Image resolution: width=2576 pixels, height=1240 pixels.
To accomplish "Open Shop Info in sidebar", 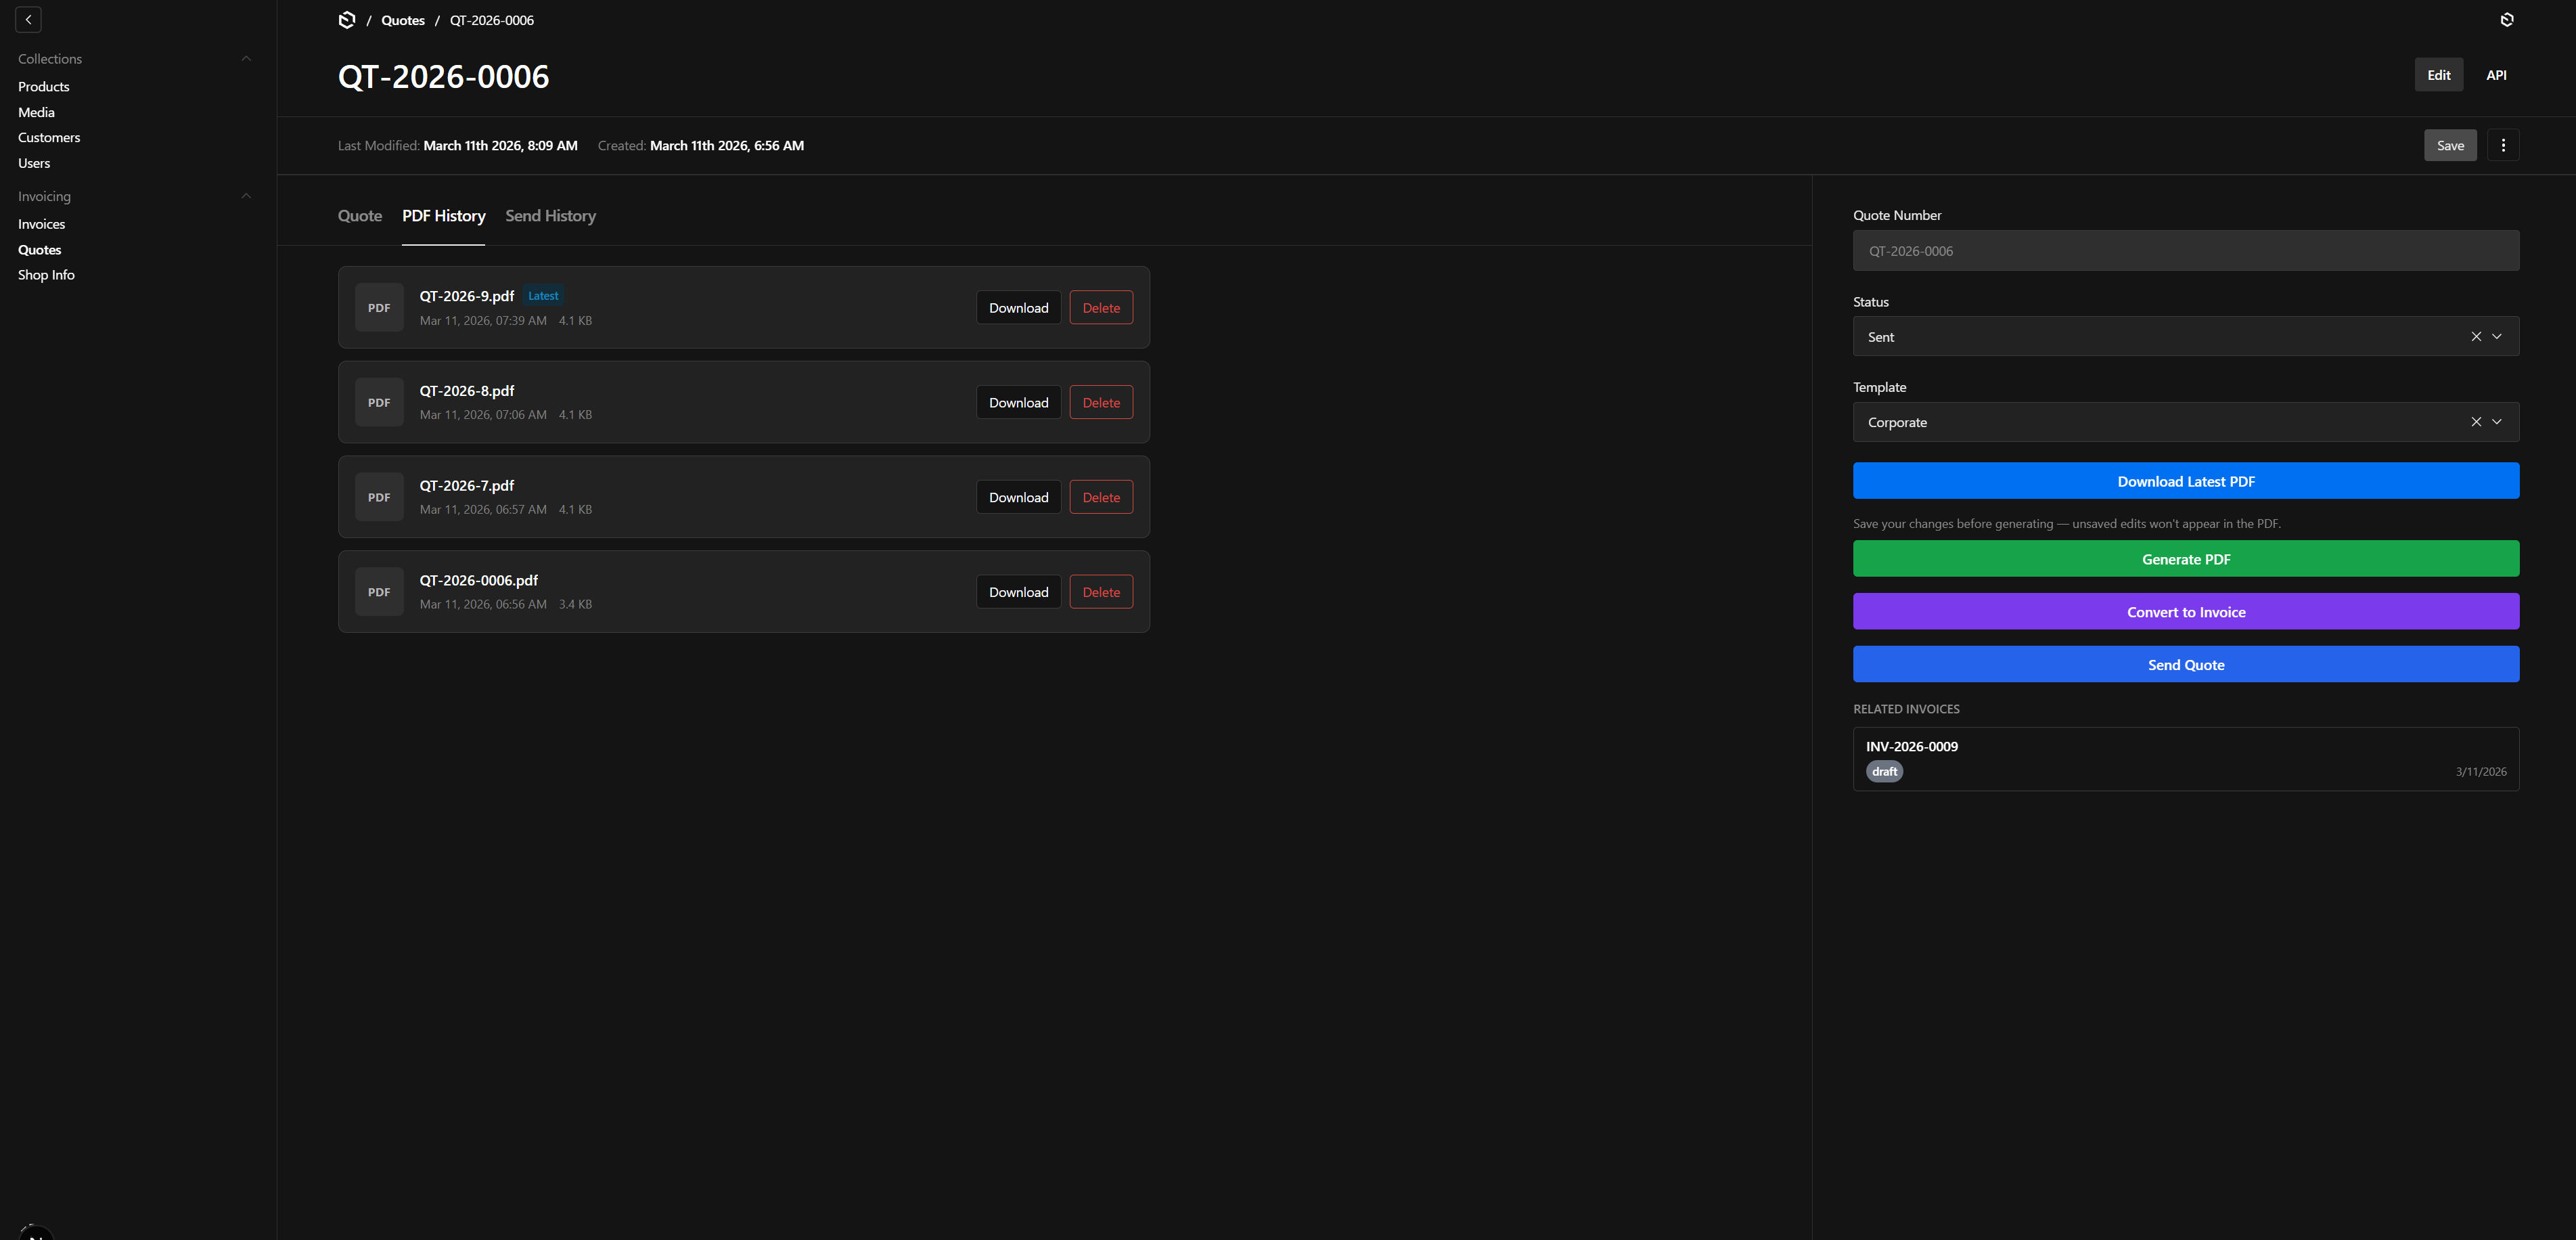I will [46, 275].
